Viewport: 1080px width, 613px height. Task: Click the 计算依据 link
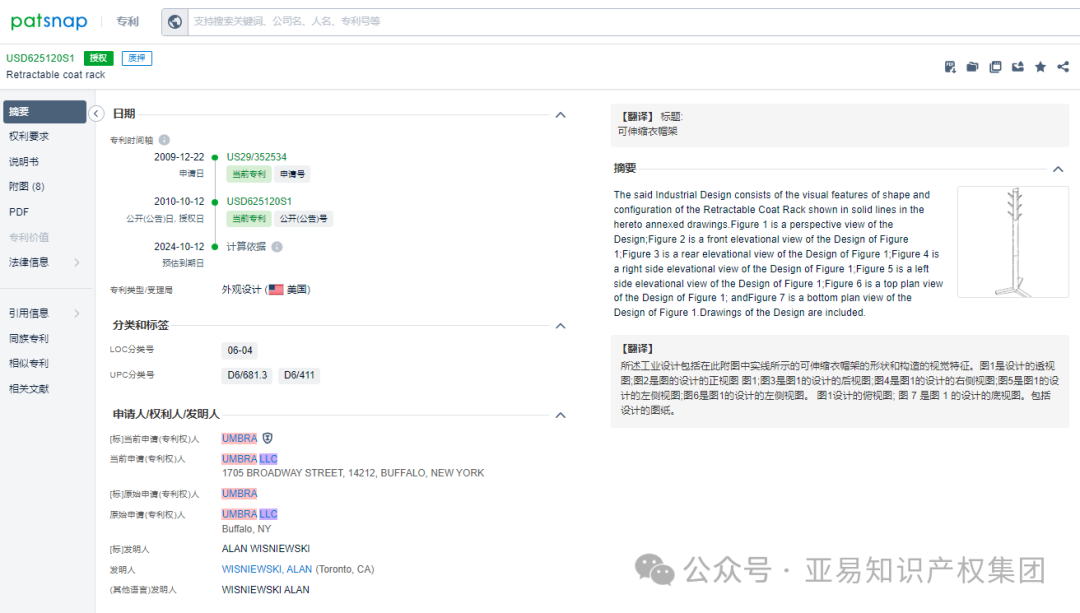click(x=246, y=247)
